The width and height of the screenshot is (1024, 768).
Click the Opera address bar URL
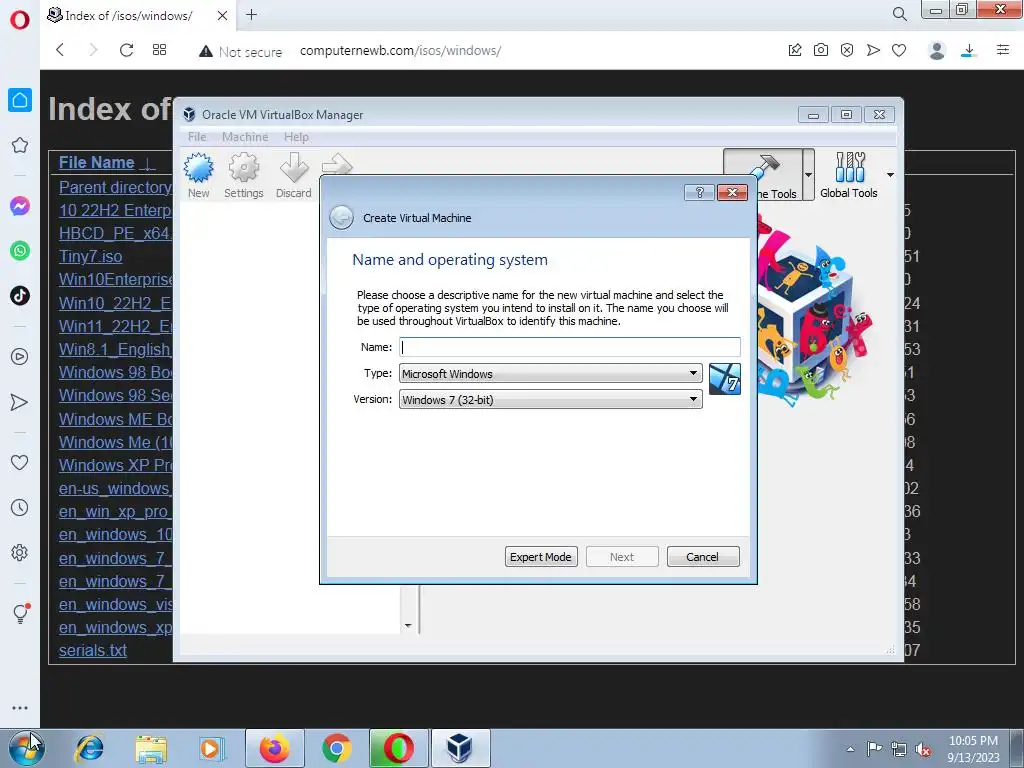pyautogui.click(x=400, y=50)
